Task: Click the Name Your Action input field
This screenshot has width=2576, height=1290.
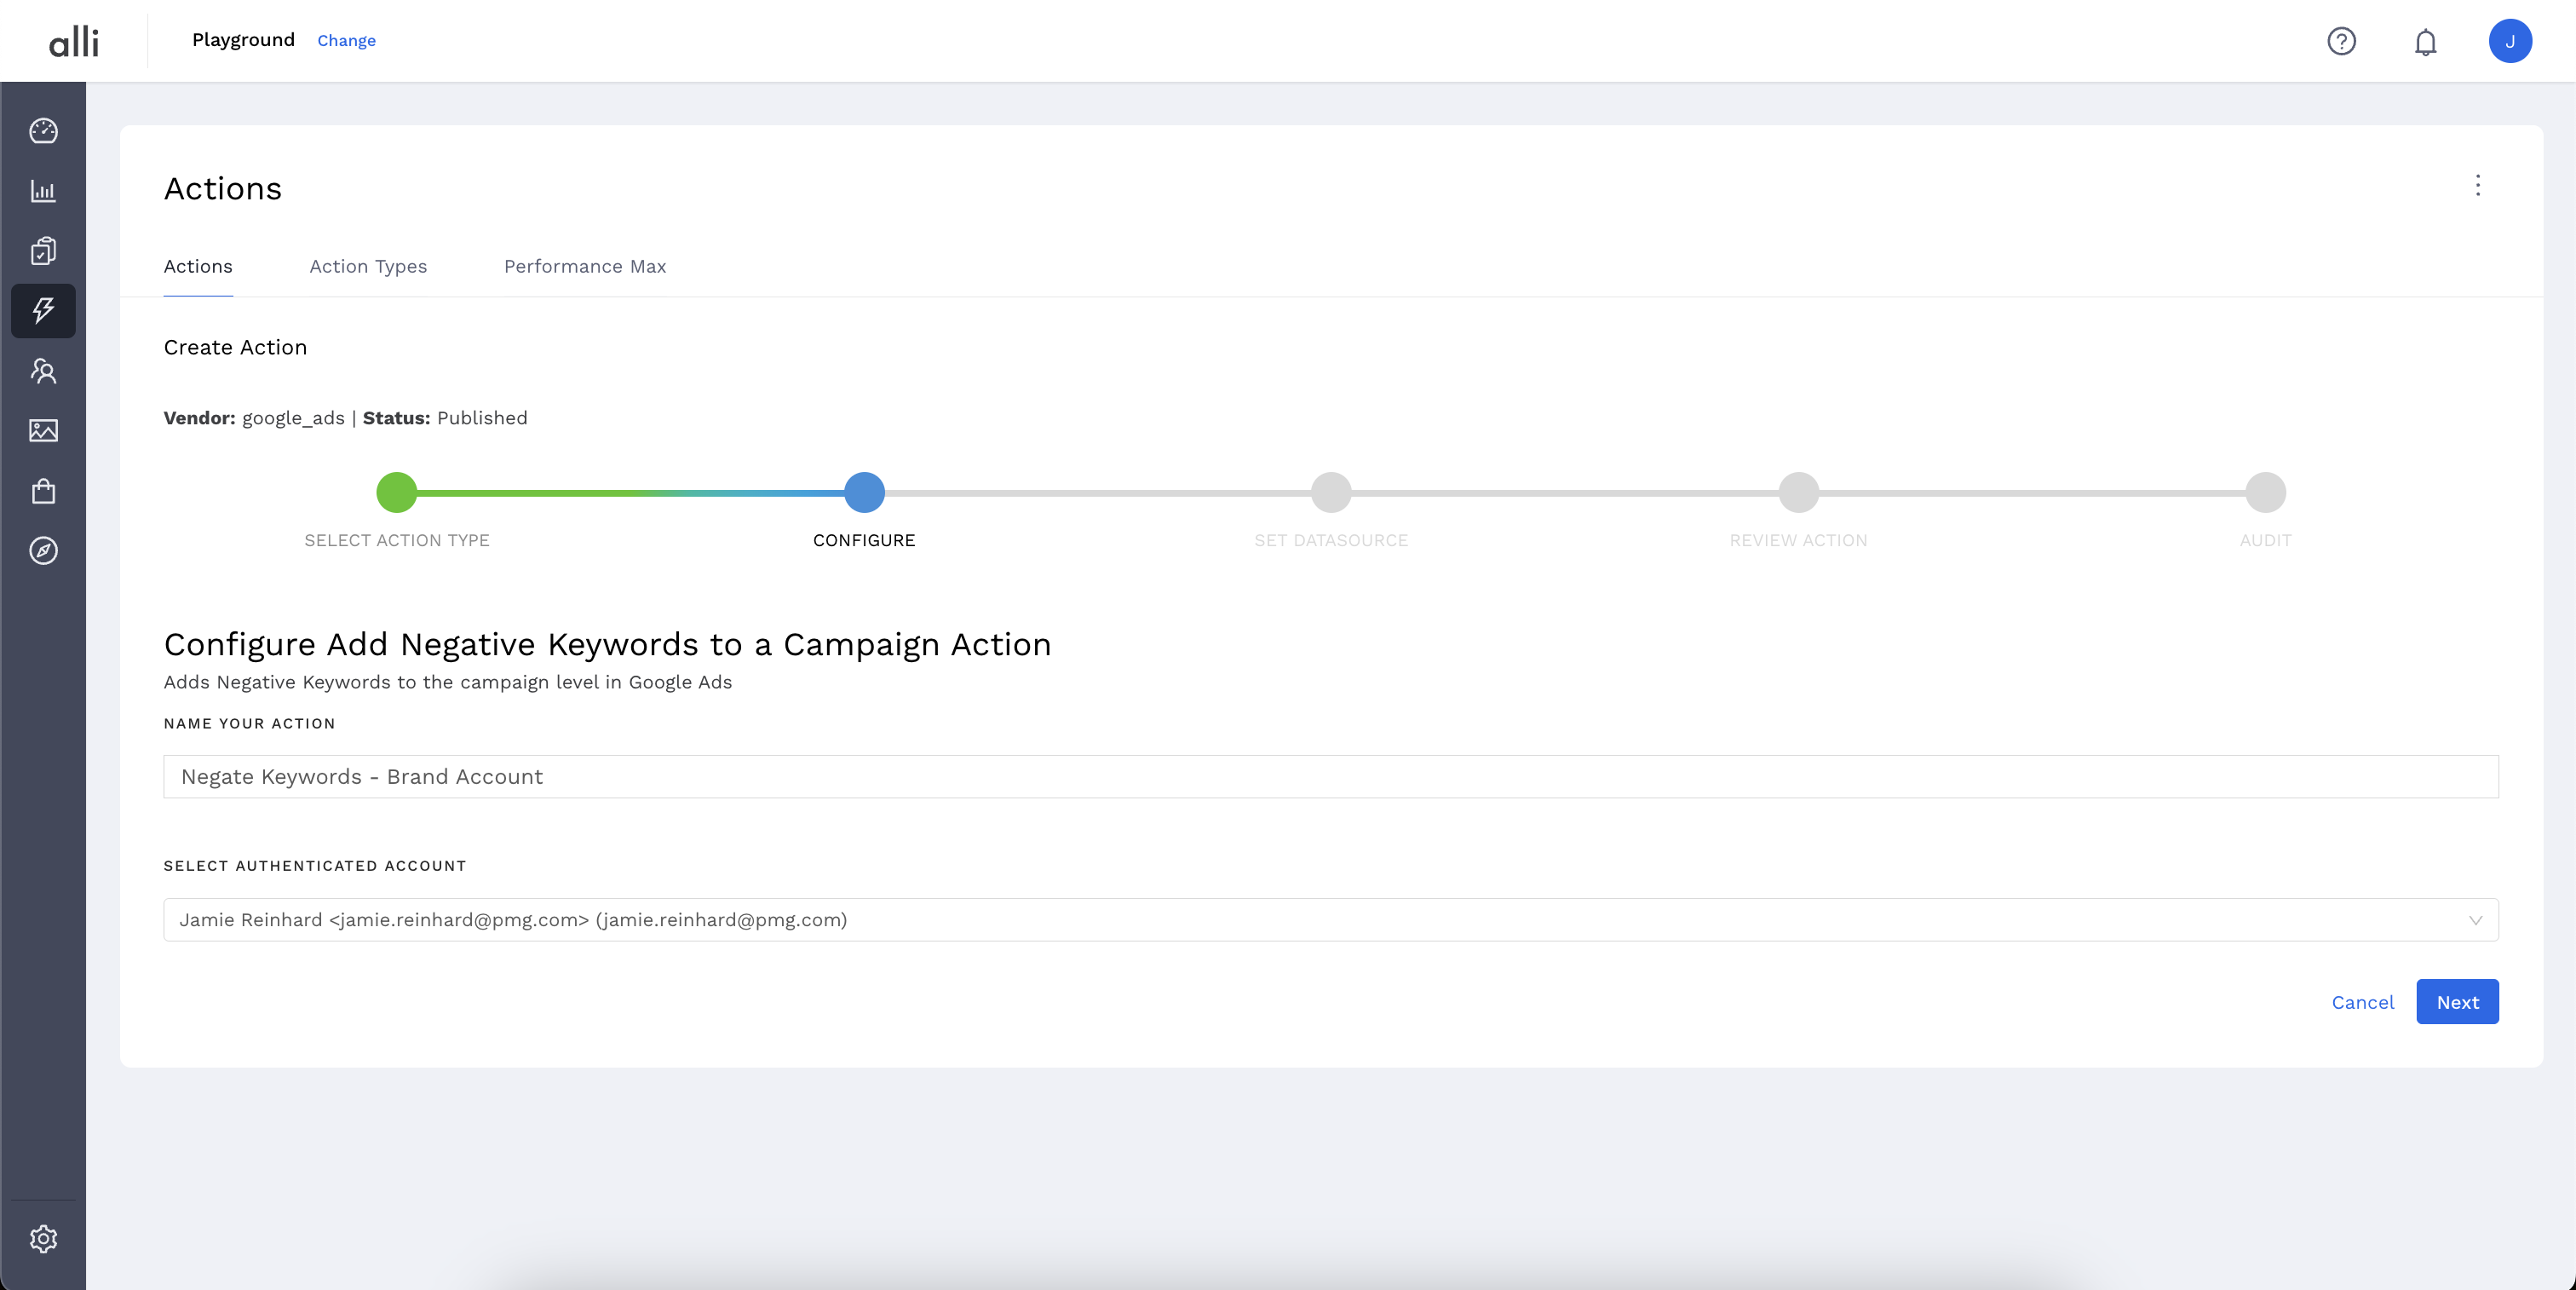Action: [1330, 777]
